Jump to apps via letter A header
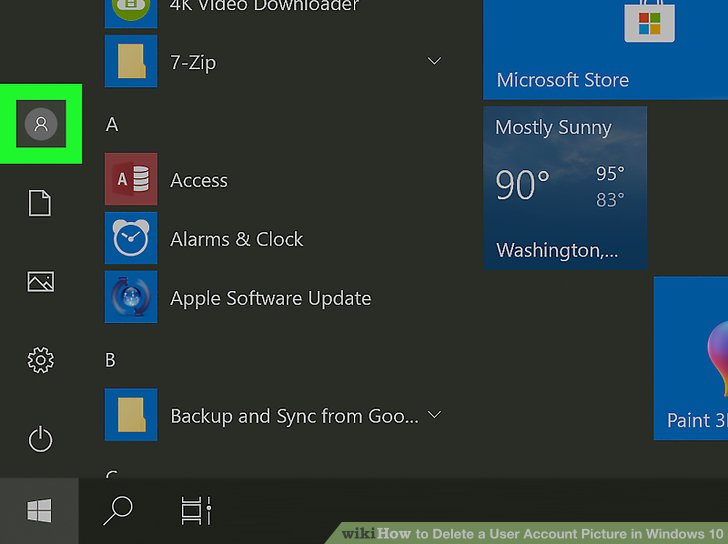This screenshot has width=728, height=544. [112, 124]
